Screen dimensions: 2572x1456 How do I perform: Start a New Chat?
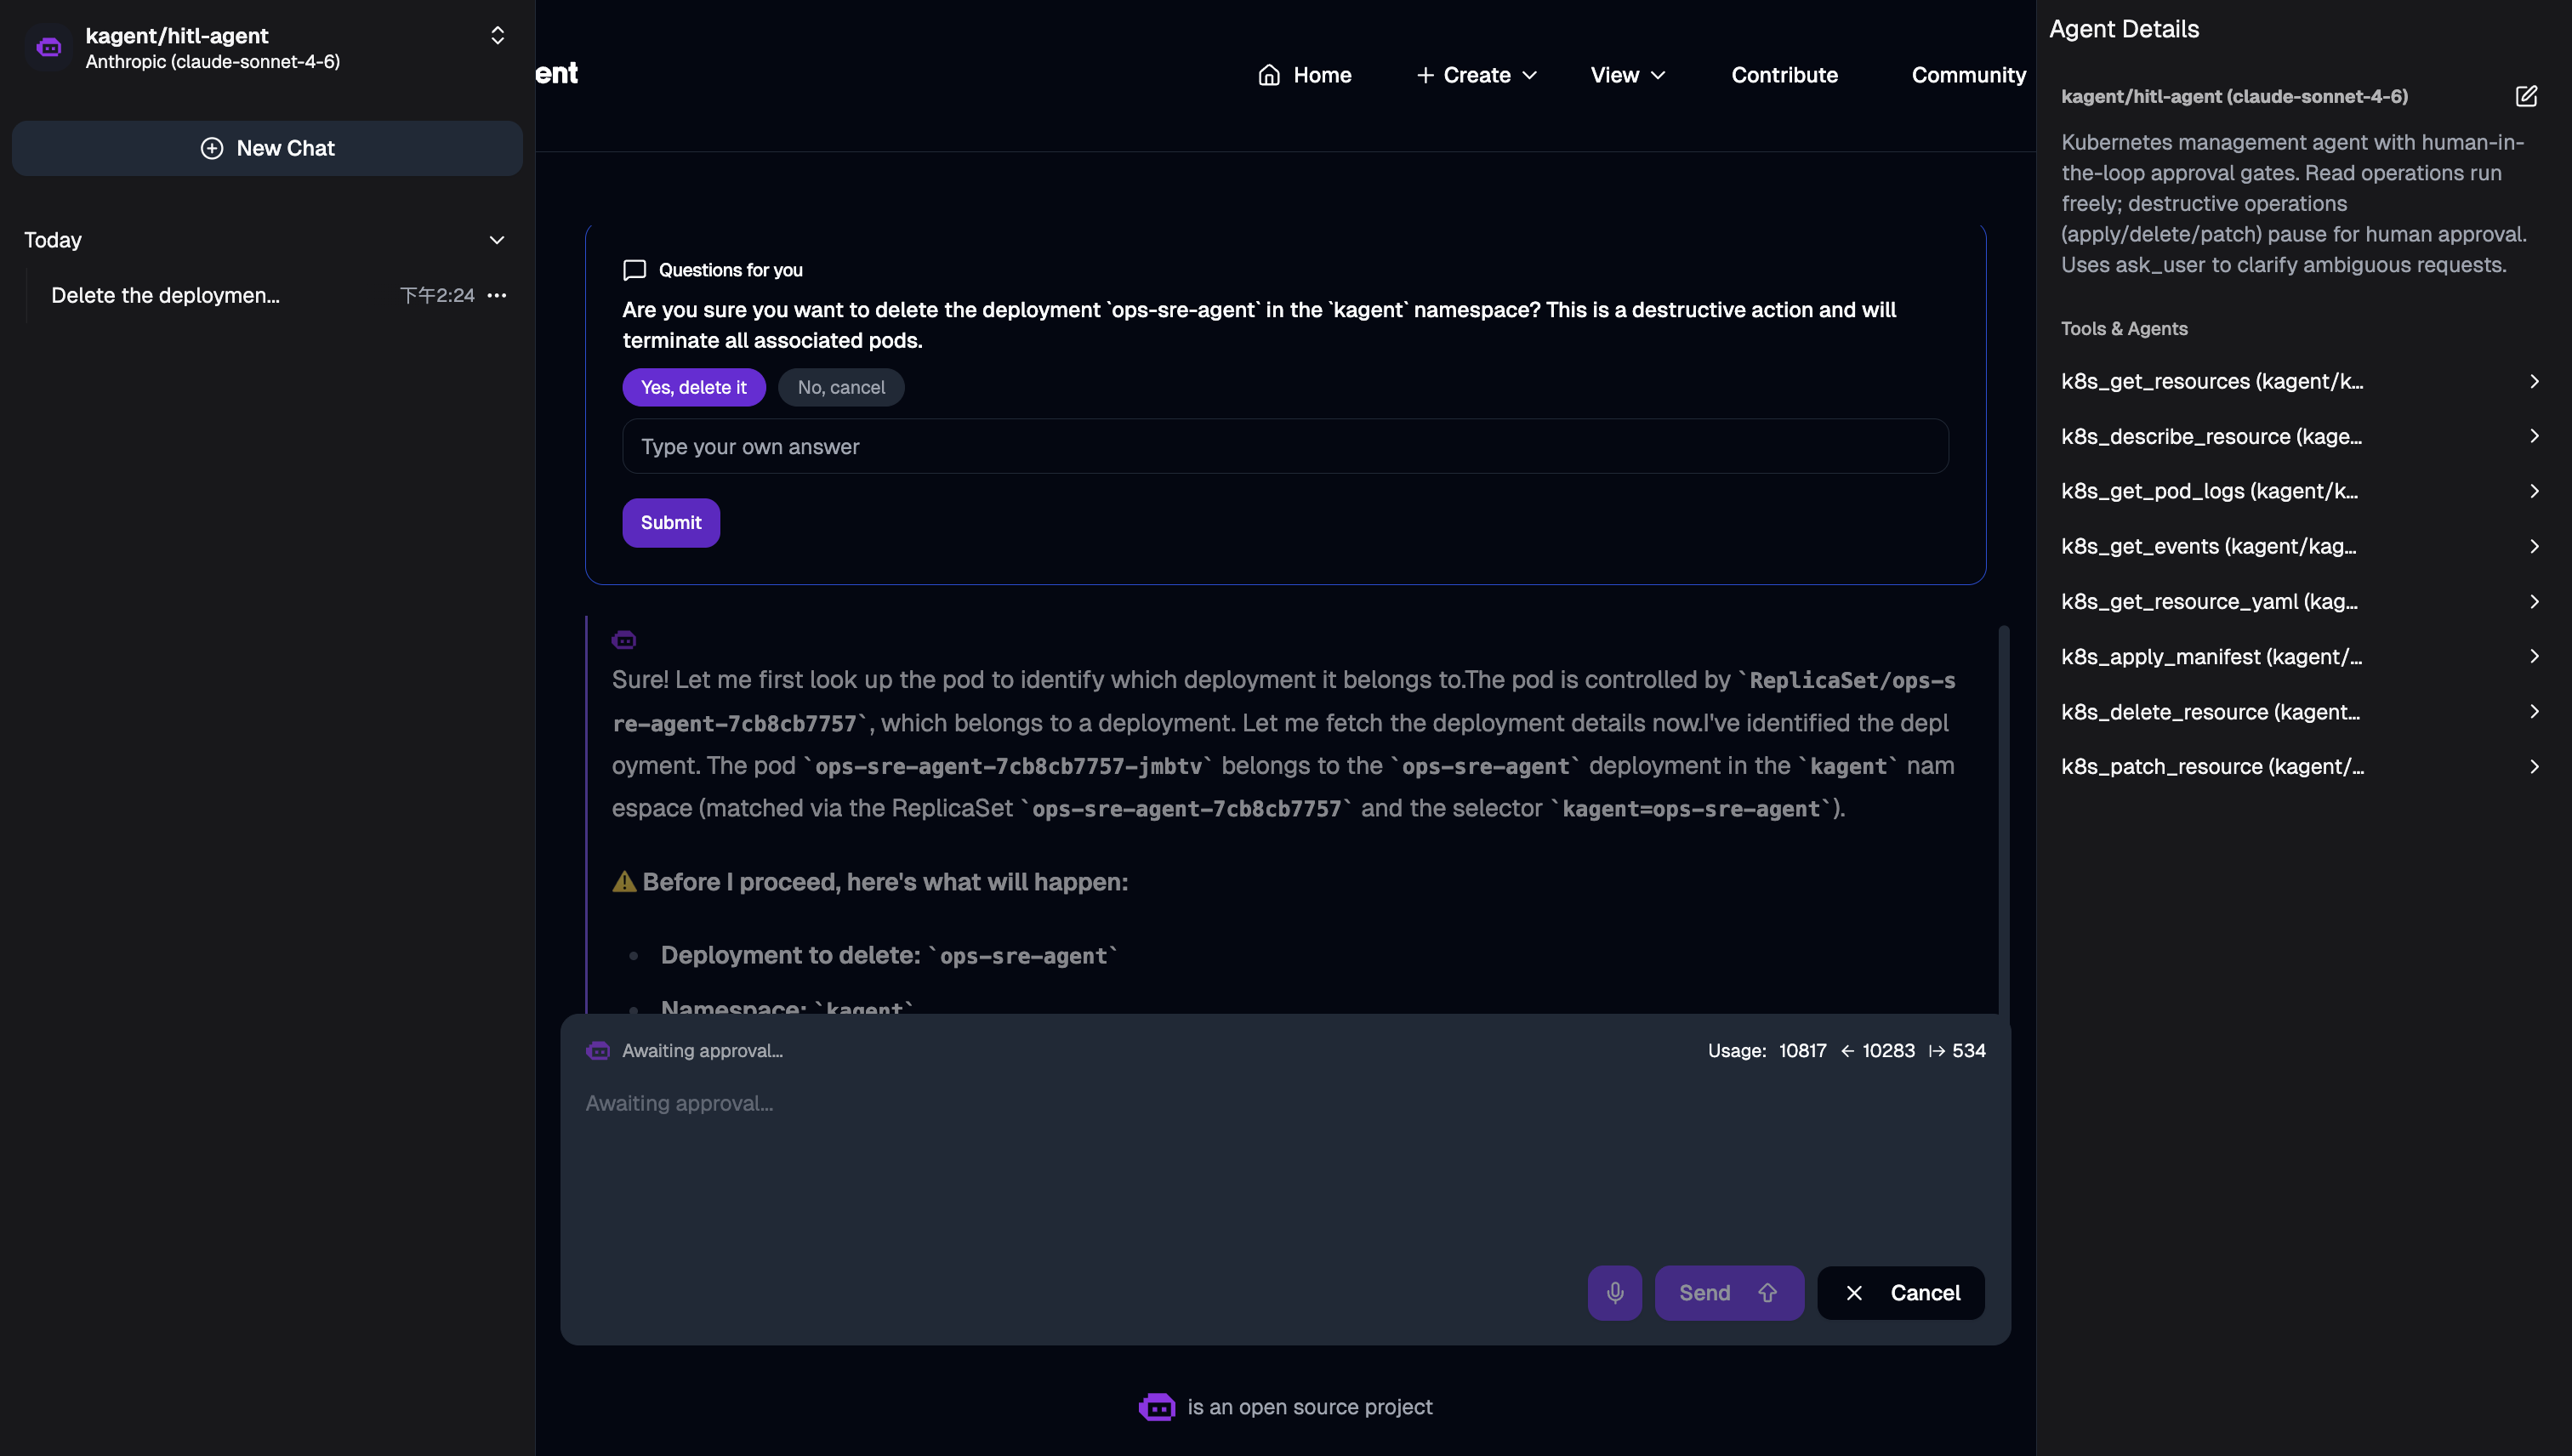coord(267,148)
